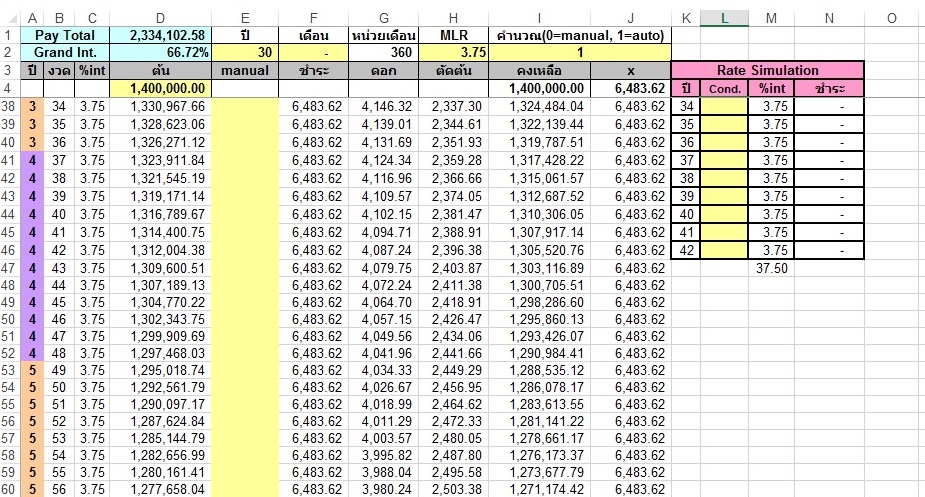Click yellow Cond. cell beside year 42

click(724, 250)
